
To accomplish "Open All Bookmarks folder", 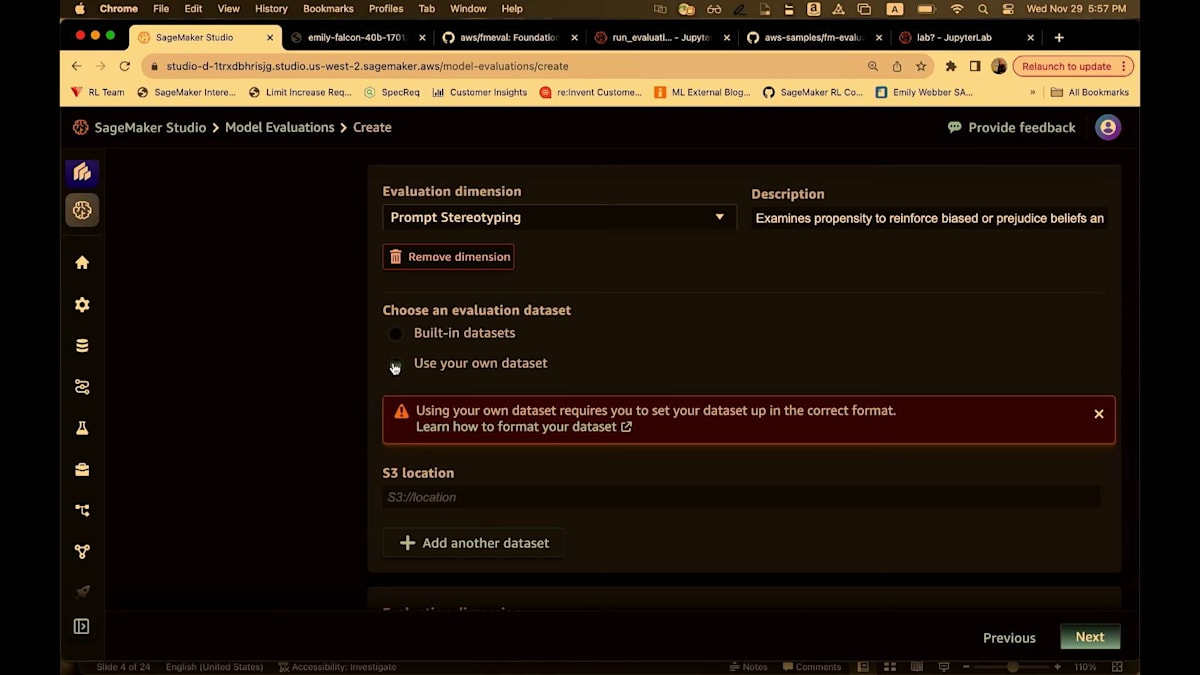I will click(x=1090, y=92).
